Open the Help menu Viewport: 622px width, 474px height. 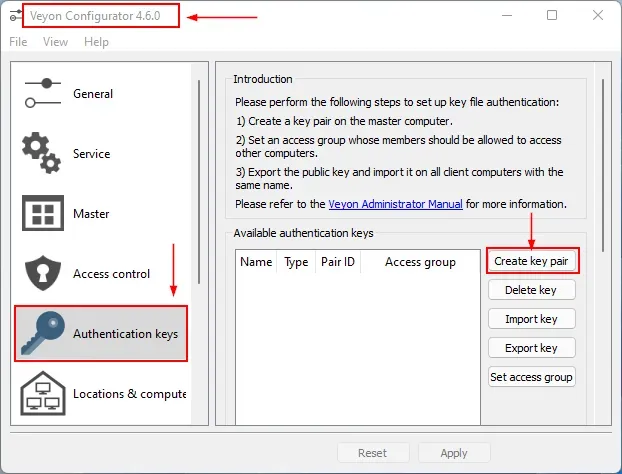pos(96,42)
